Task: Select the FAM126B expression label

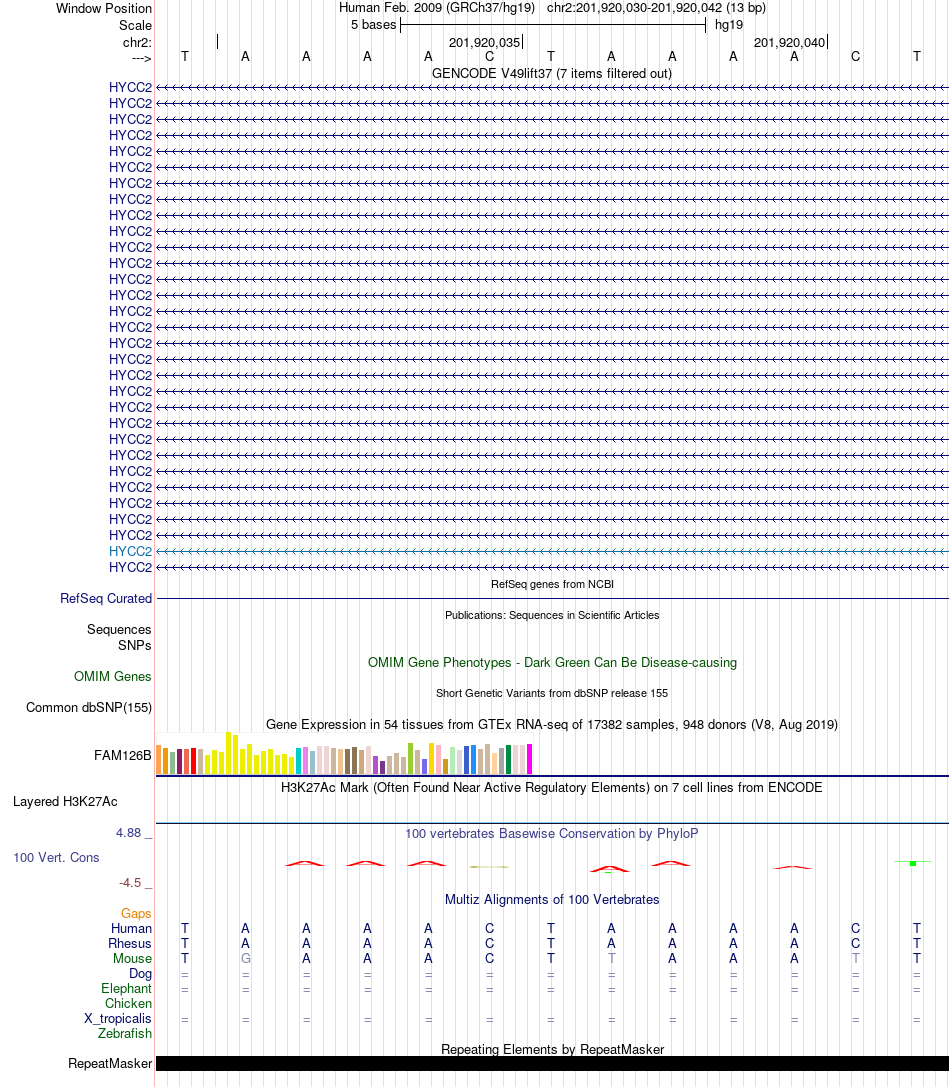Action: coord(123,756)
